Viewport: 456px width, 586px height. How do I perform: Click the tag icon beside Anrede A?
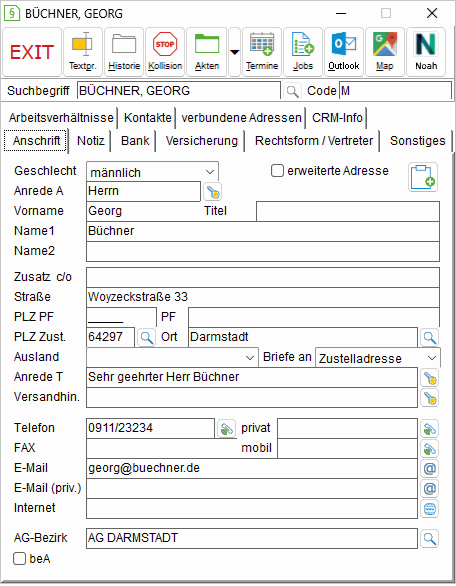coord(213,192)
